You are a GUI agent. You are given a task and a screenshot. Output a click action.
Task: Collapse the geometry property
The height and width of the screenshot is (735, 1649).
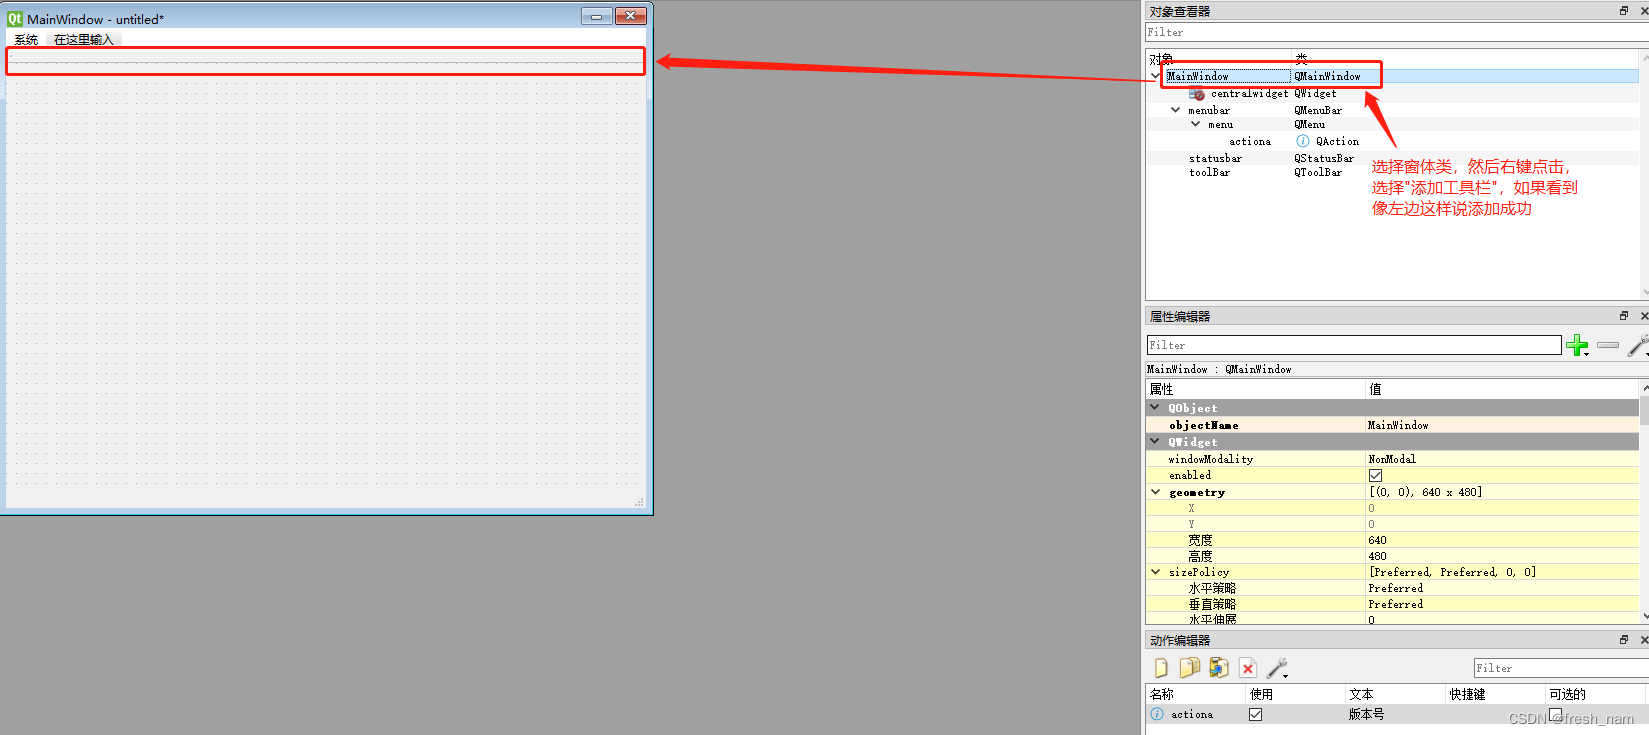click(x=1156, y=492)
